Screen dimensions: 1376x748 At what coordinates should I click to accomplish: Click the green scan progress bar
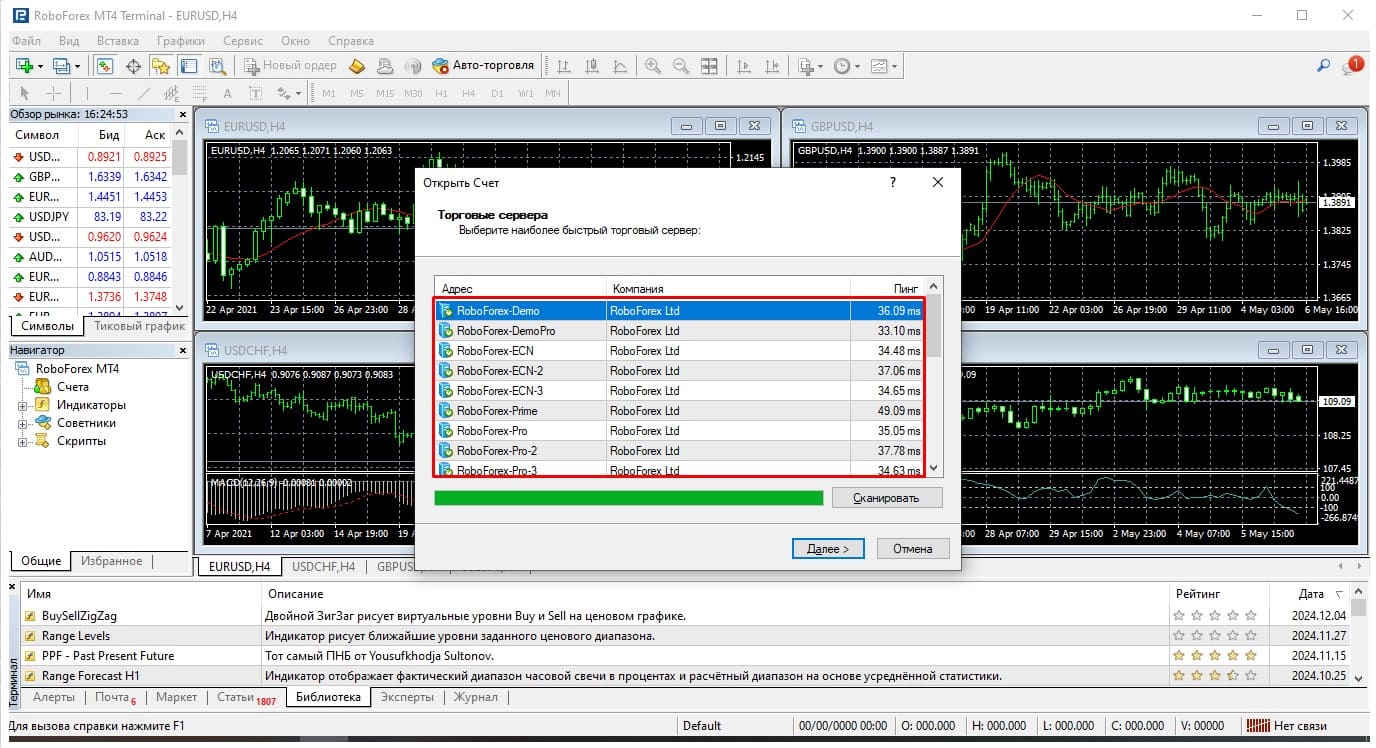pos(629,497)
